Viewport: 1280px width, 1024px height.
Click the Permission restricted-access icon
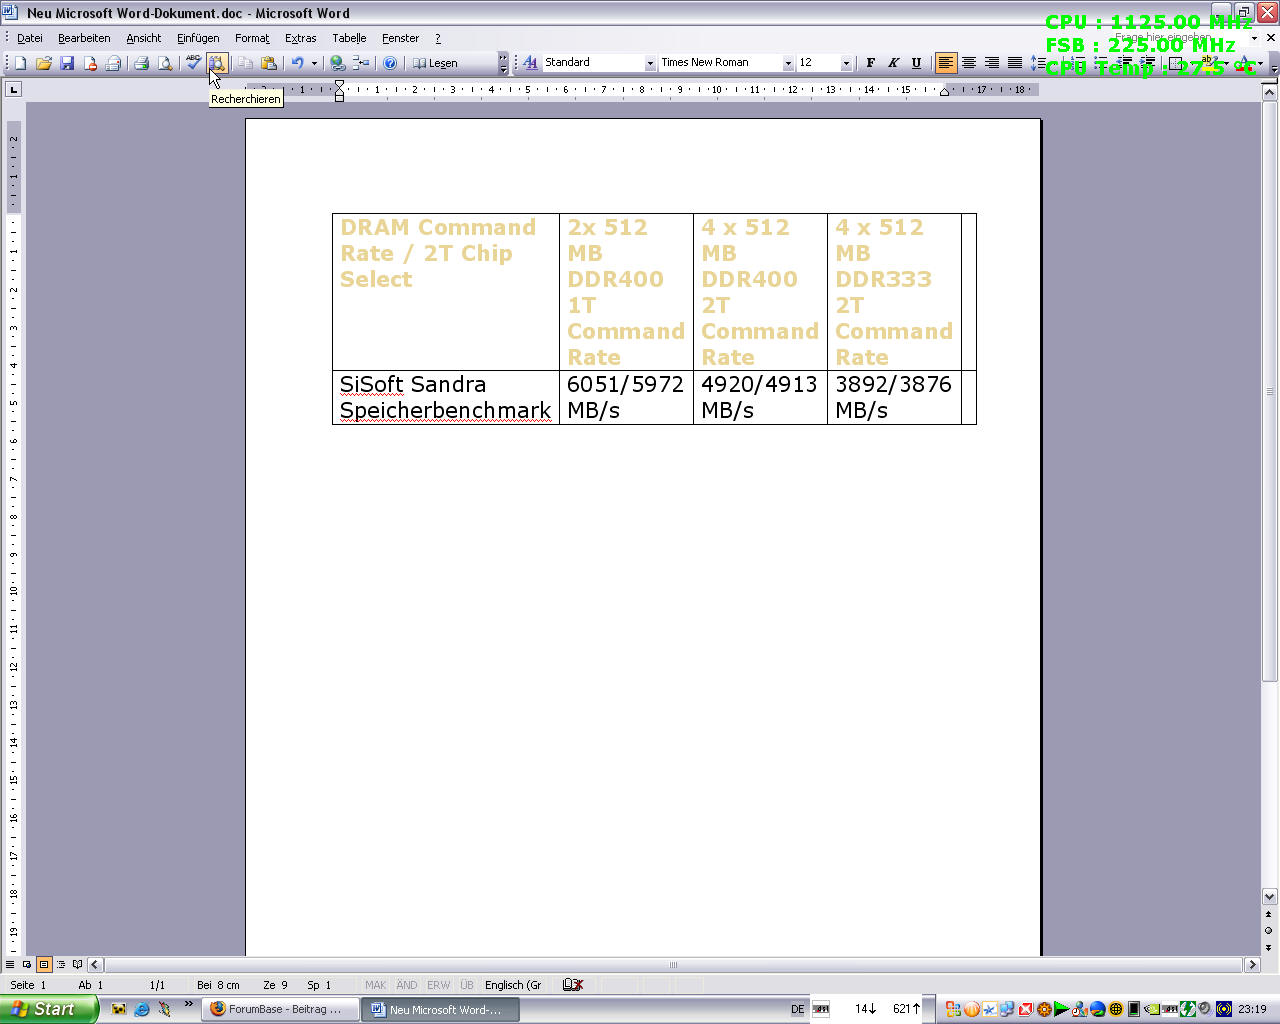(x=90, y=63)
